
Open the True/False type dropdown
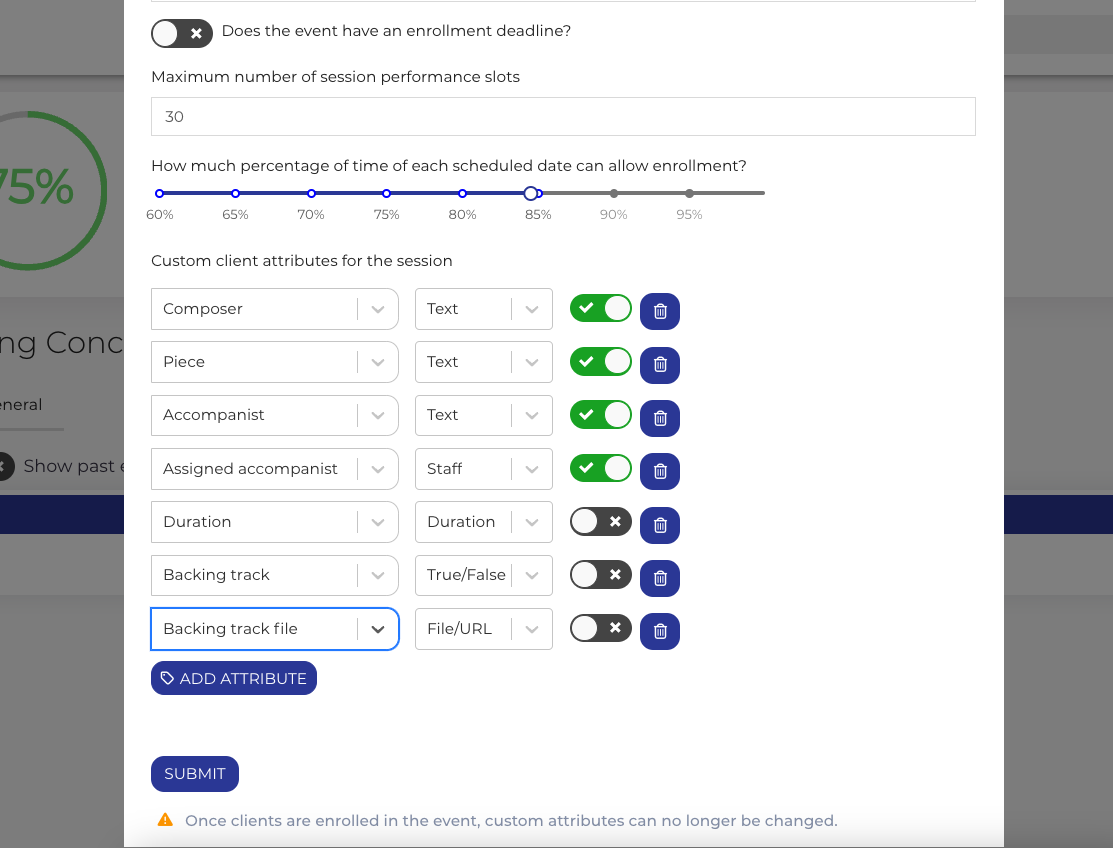[x=531, y=575]
